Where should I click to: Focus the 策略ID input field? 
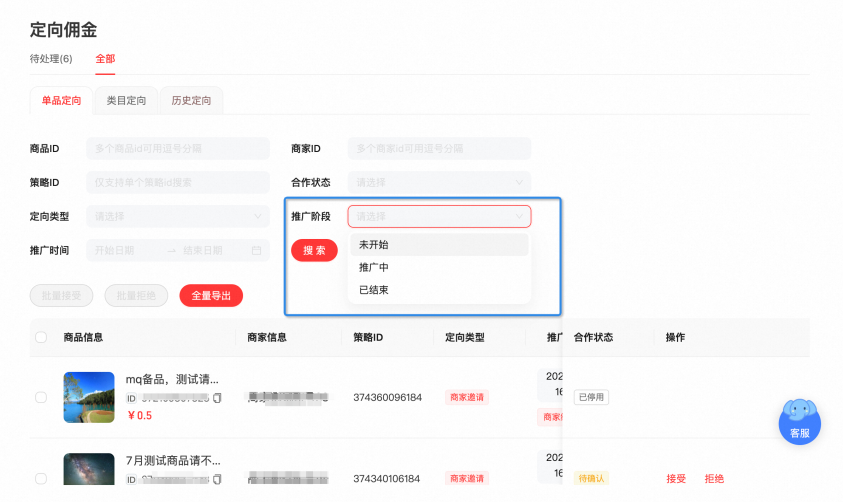(178, 183)
